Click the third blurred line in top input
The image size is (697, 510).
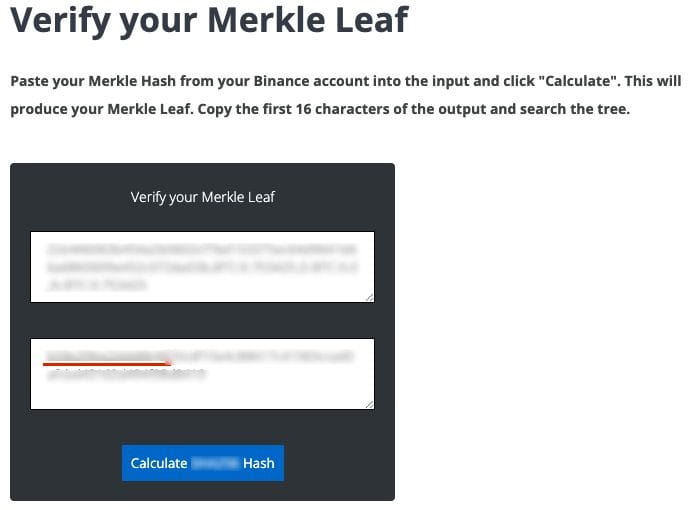click(x=97, y=285)
